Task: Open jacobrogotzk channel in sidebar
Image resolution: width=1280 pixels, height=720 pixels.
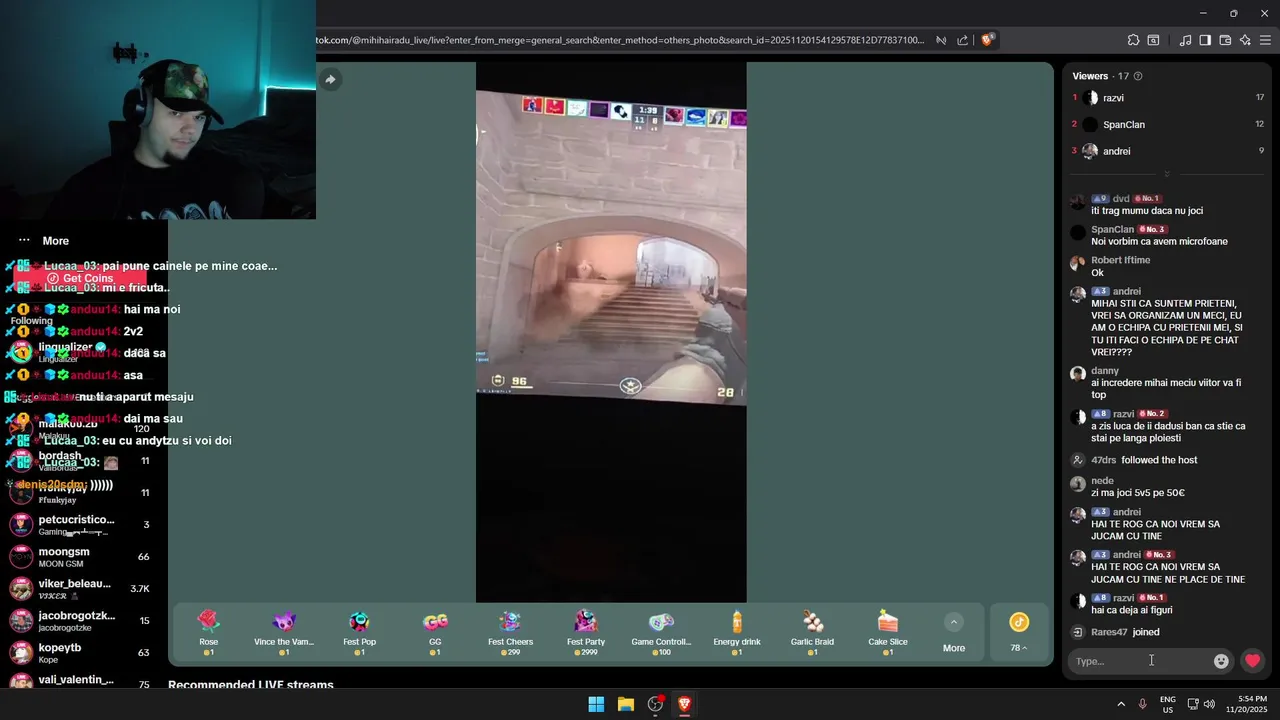Action: 78,621
